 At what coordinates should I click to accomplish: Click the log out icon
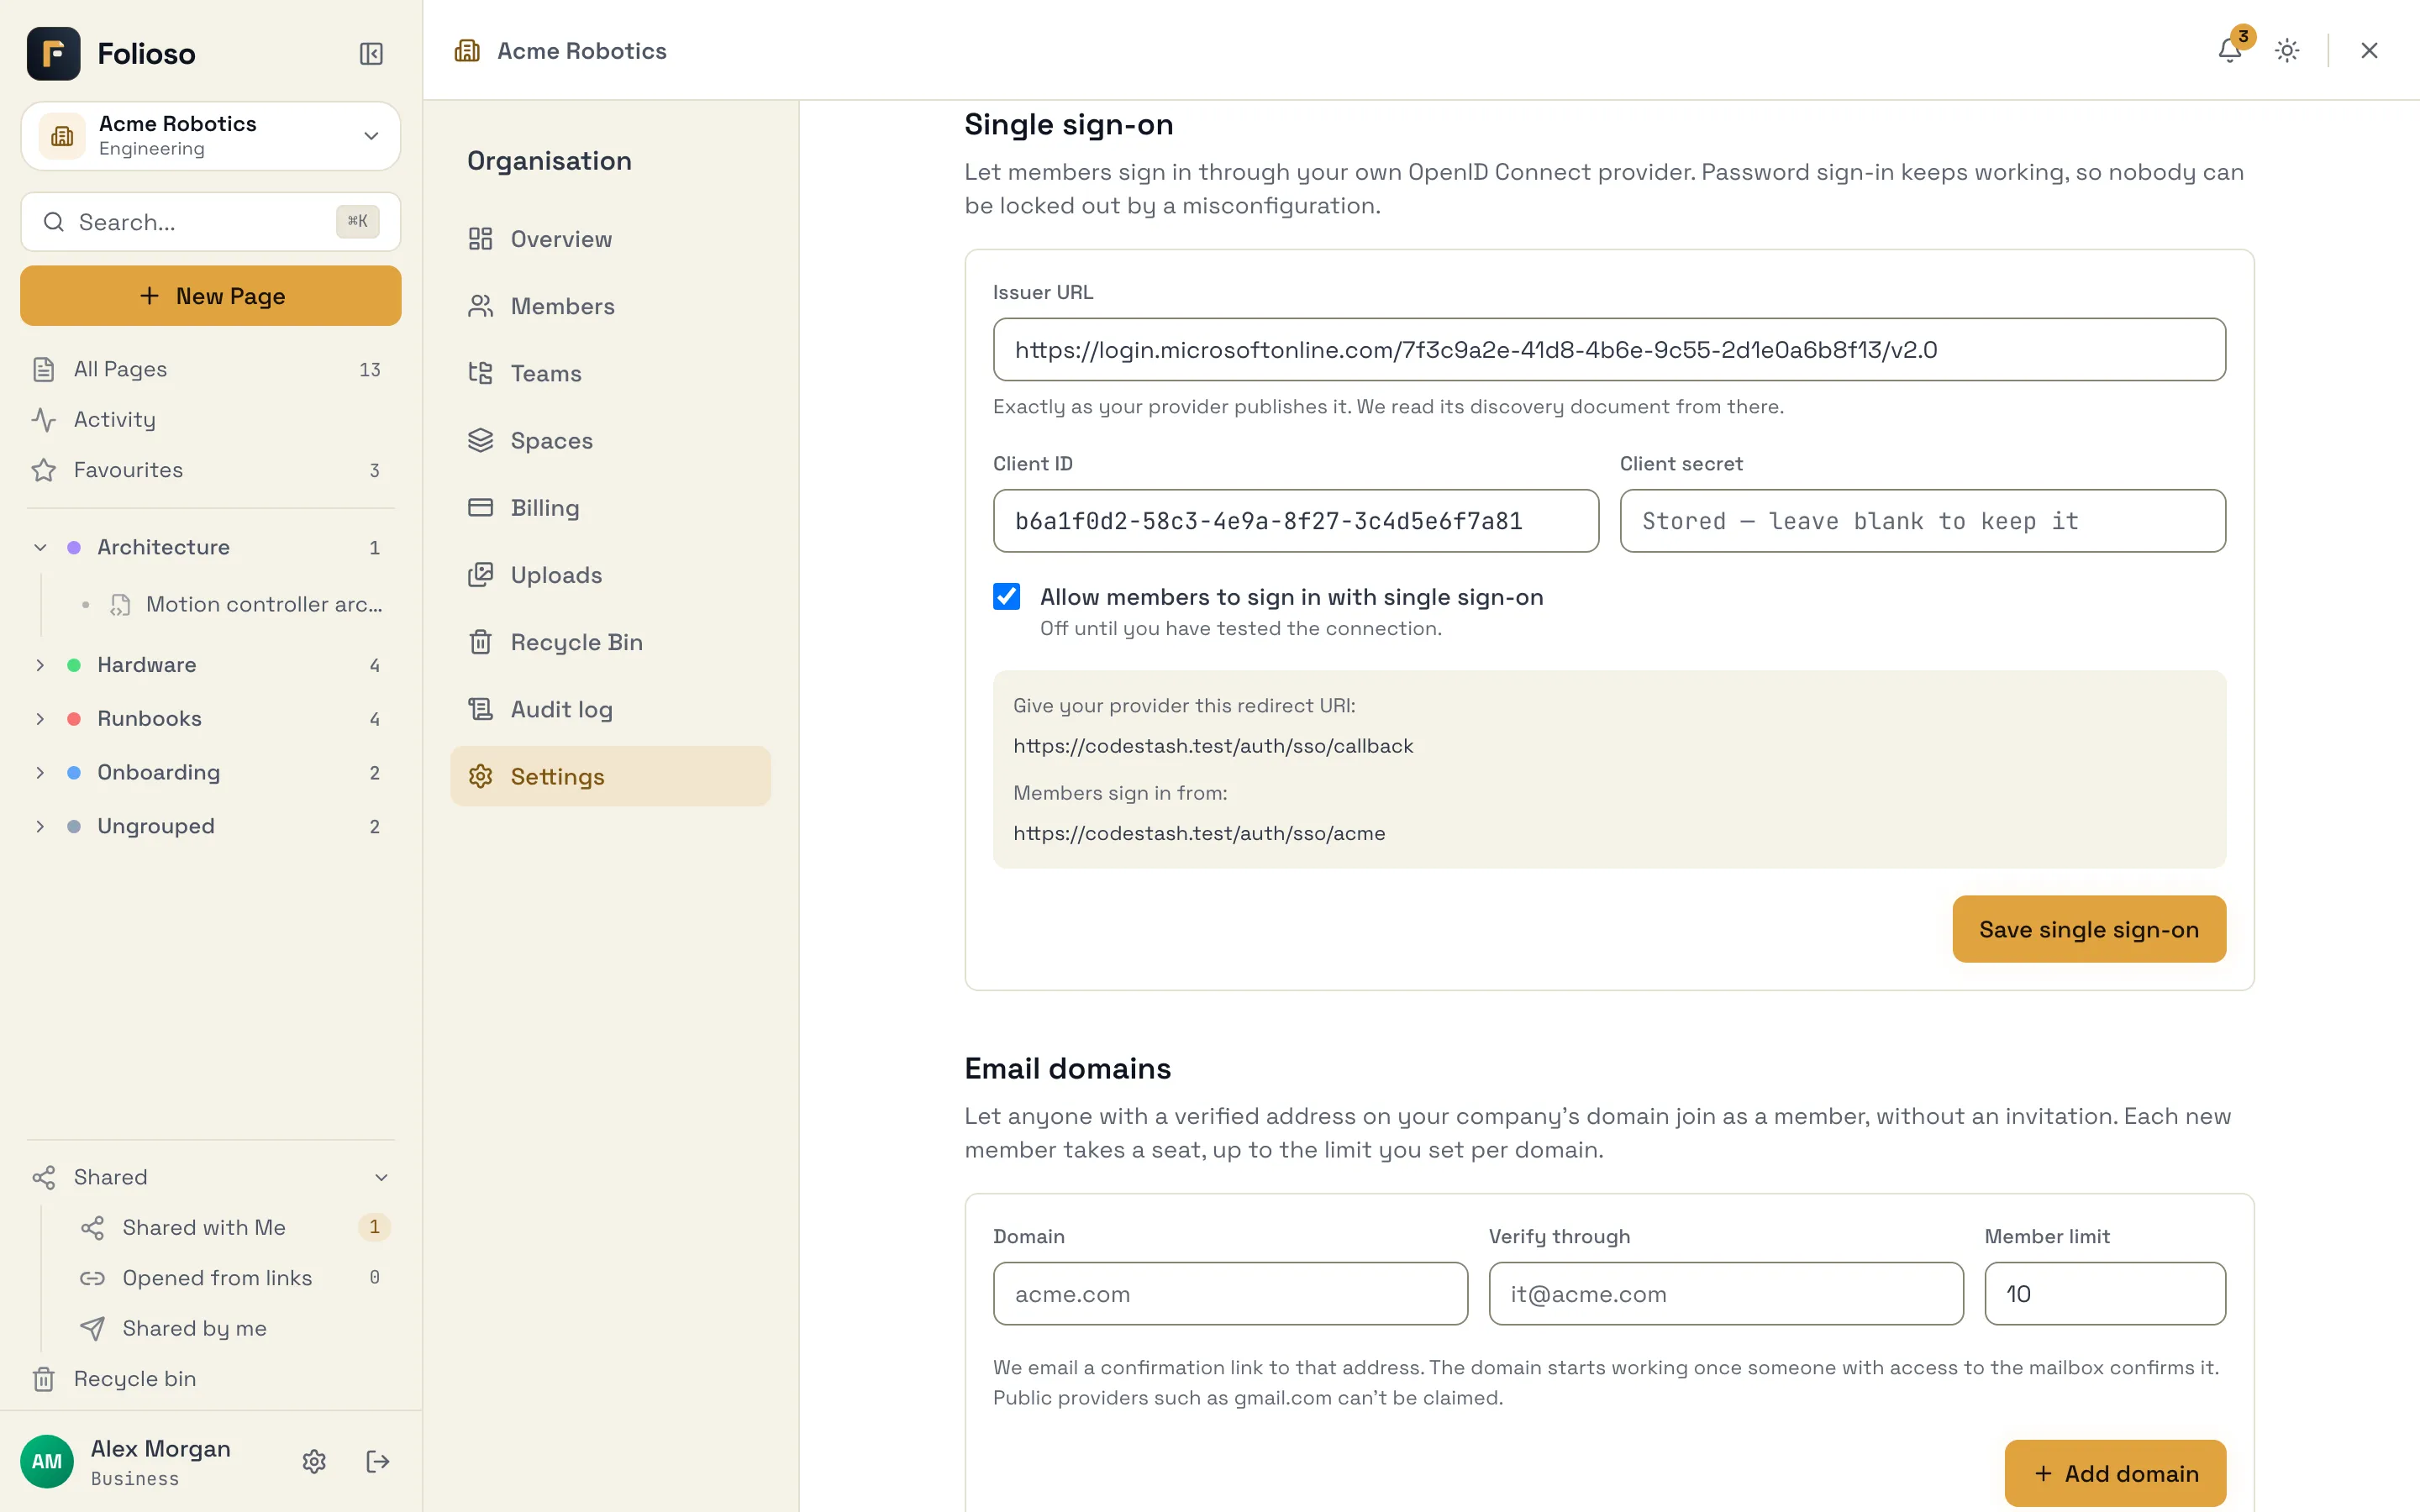click(377, 1461)
